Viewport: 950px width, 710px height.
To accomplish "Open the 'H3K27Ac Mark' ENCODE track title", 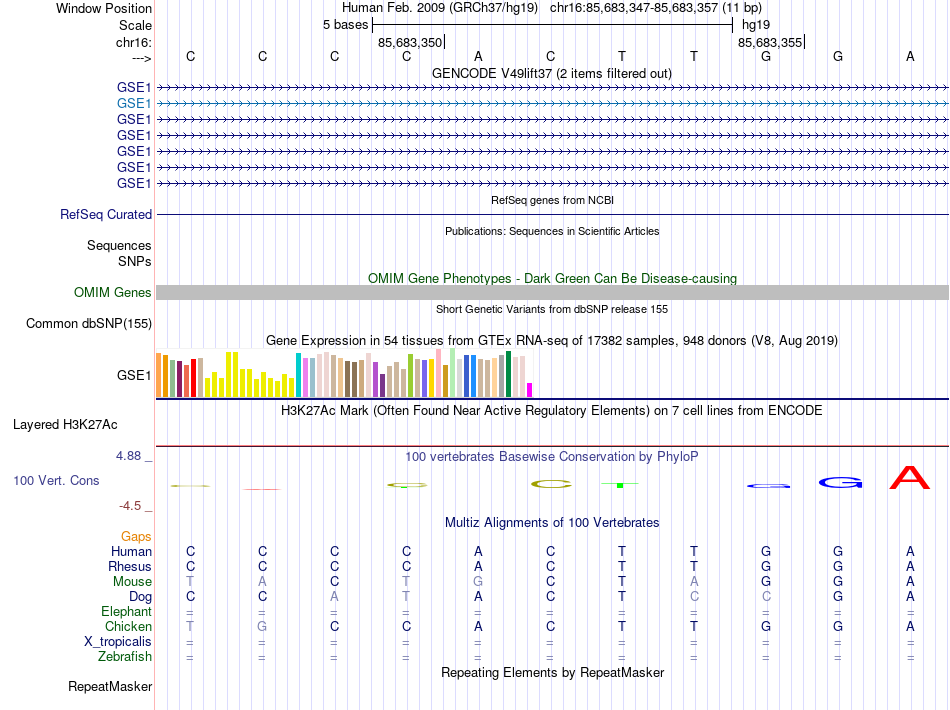I will (x=551, y=411).
